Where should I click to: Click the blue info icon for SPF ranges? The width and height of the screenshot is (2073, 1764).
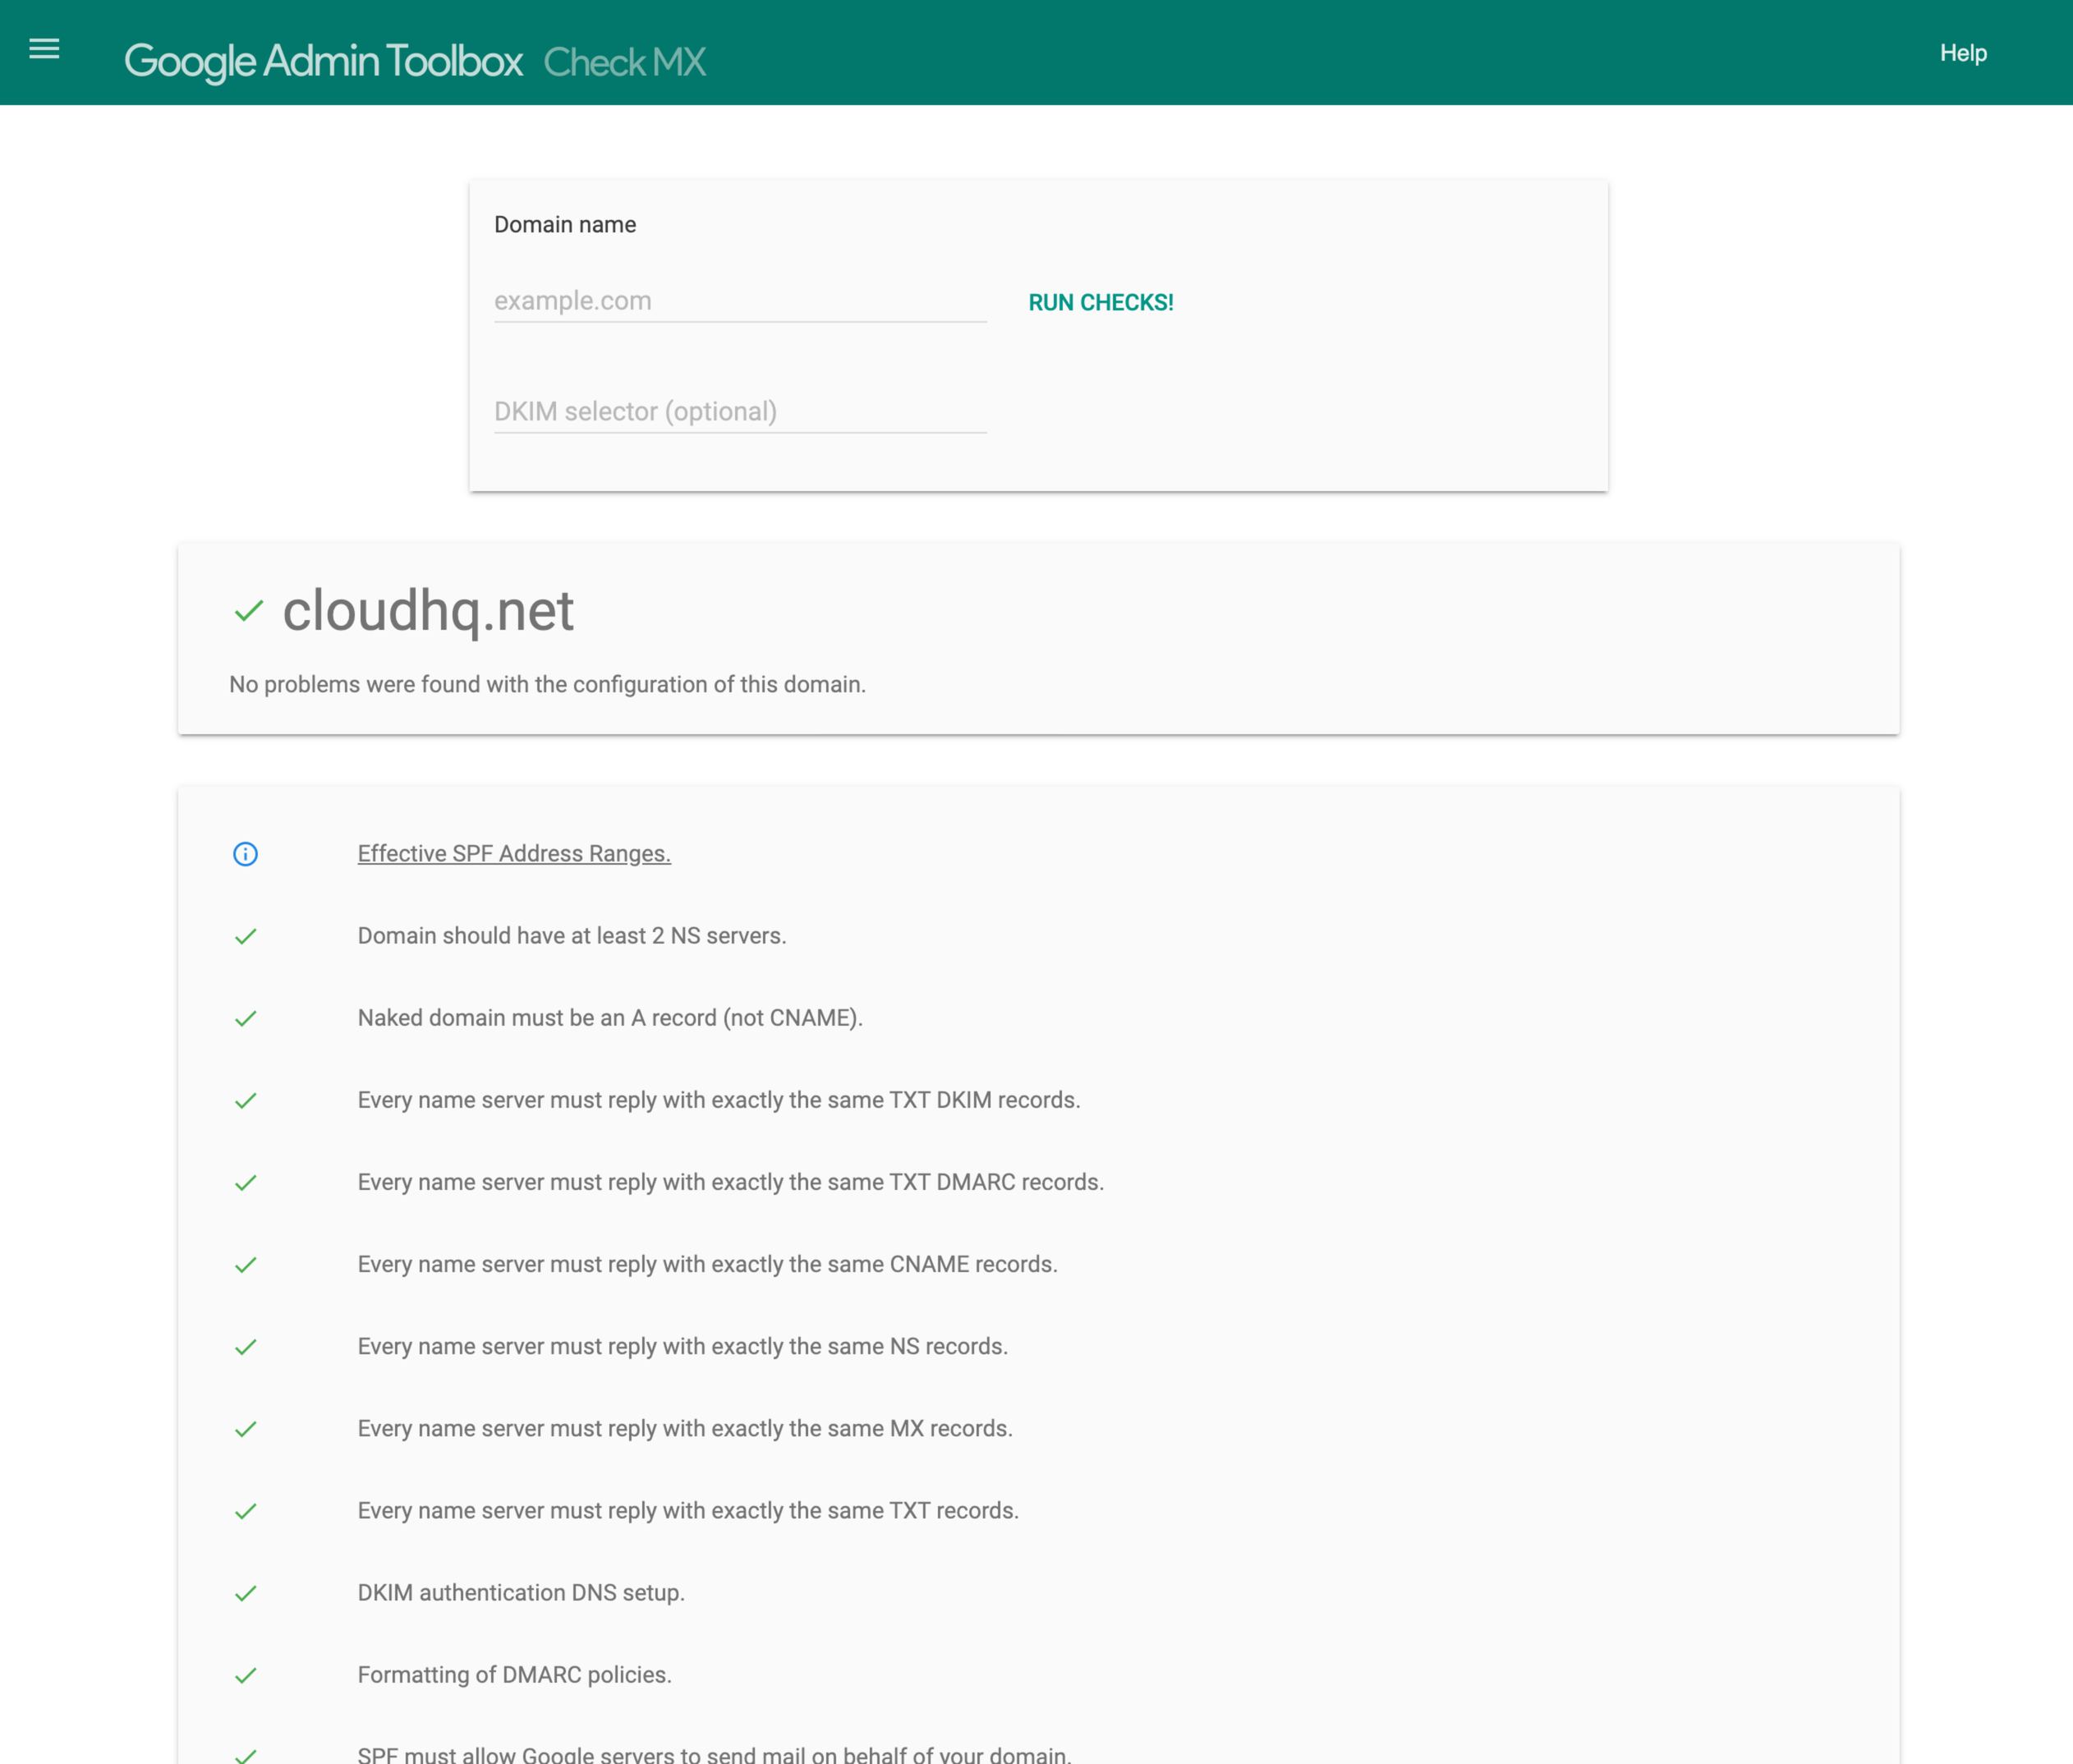(245, 854)
